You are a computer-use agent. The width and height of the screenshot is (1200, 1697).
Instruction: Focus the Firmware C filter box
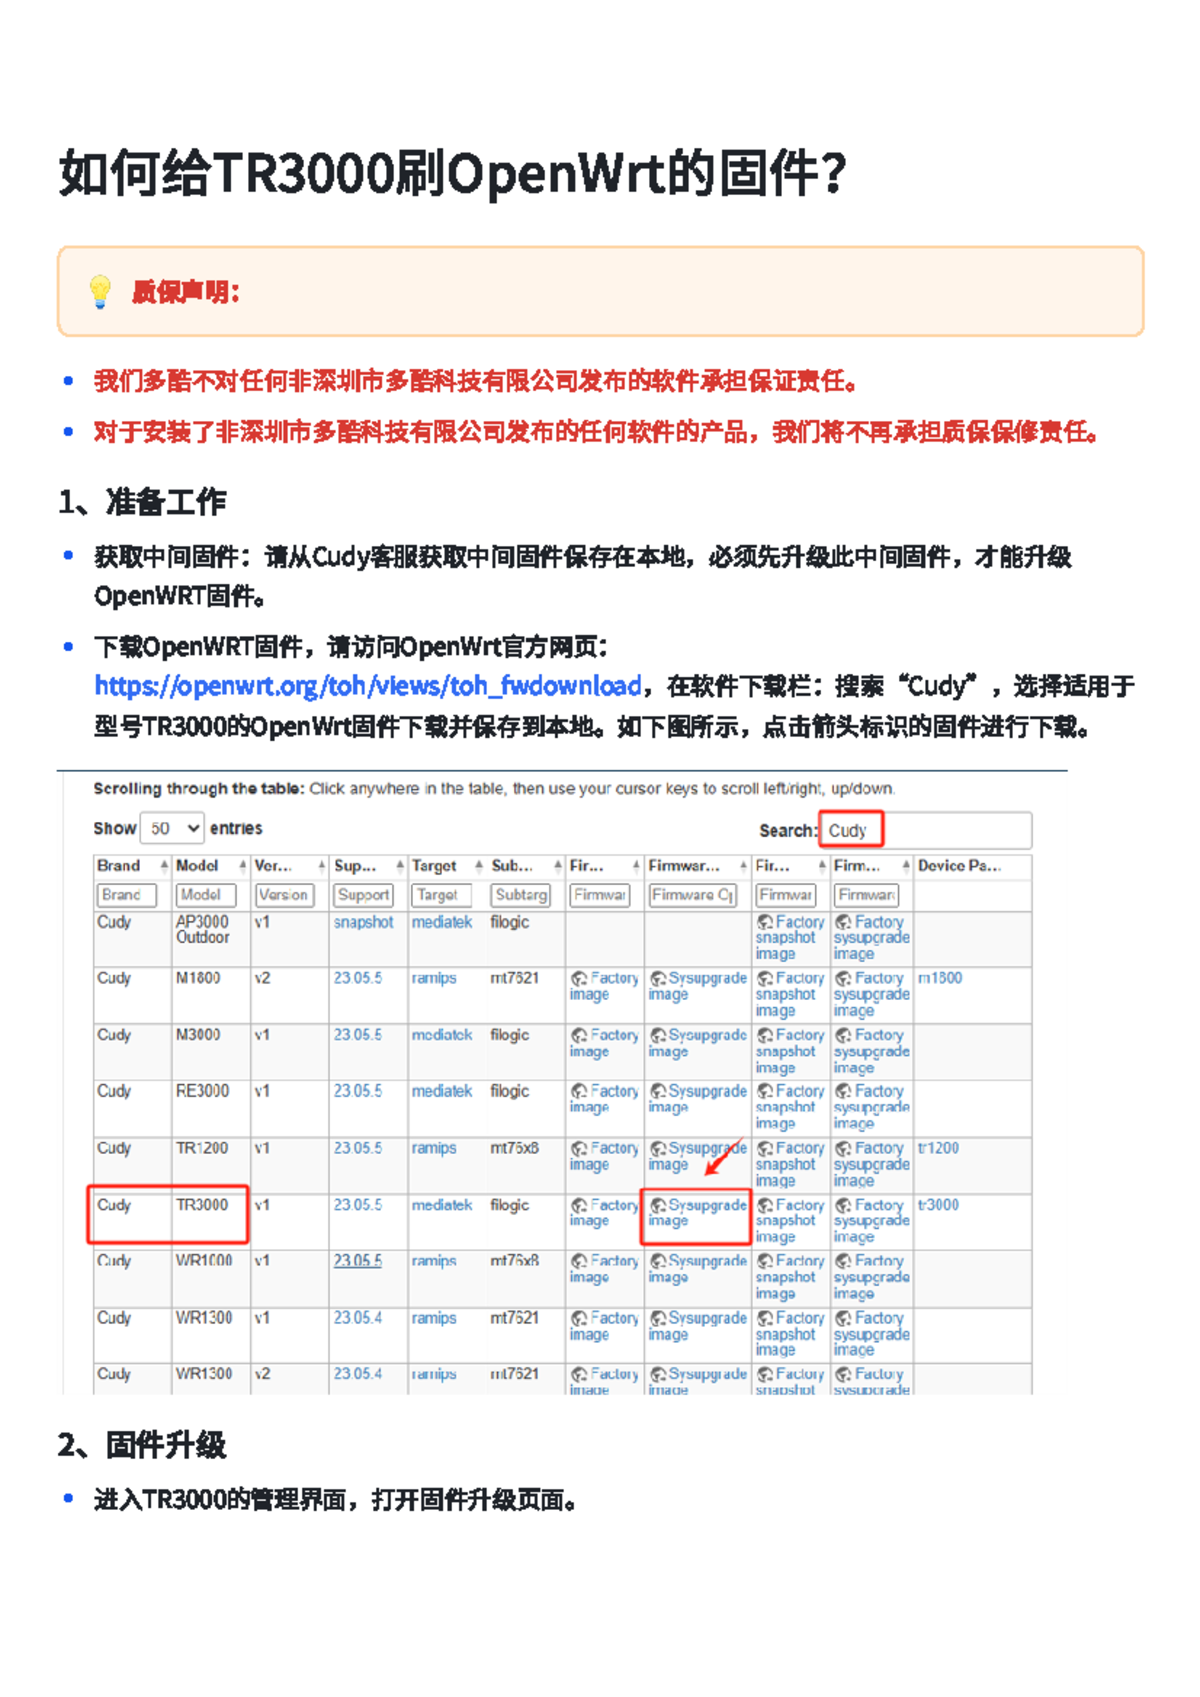point(693,895)
